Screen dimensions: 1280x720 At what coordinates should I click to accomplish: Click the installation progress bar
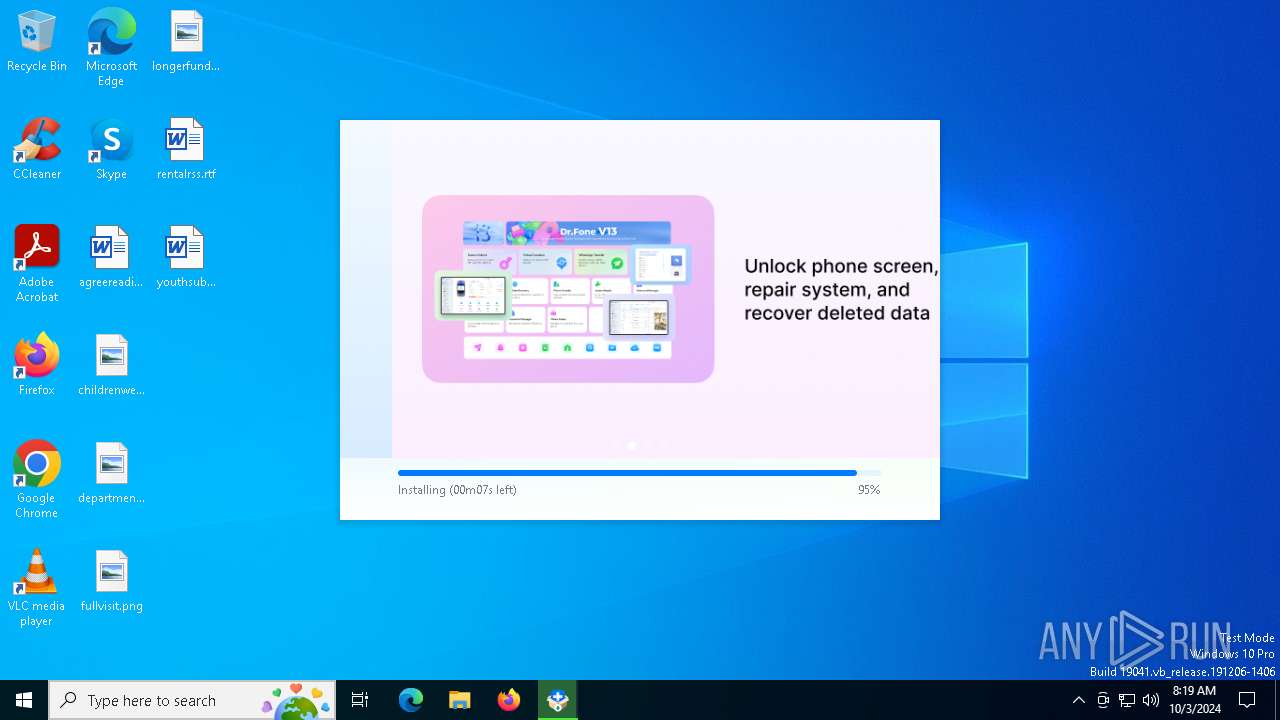639,473
